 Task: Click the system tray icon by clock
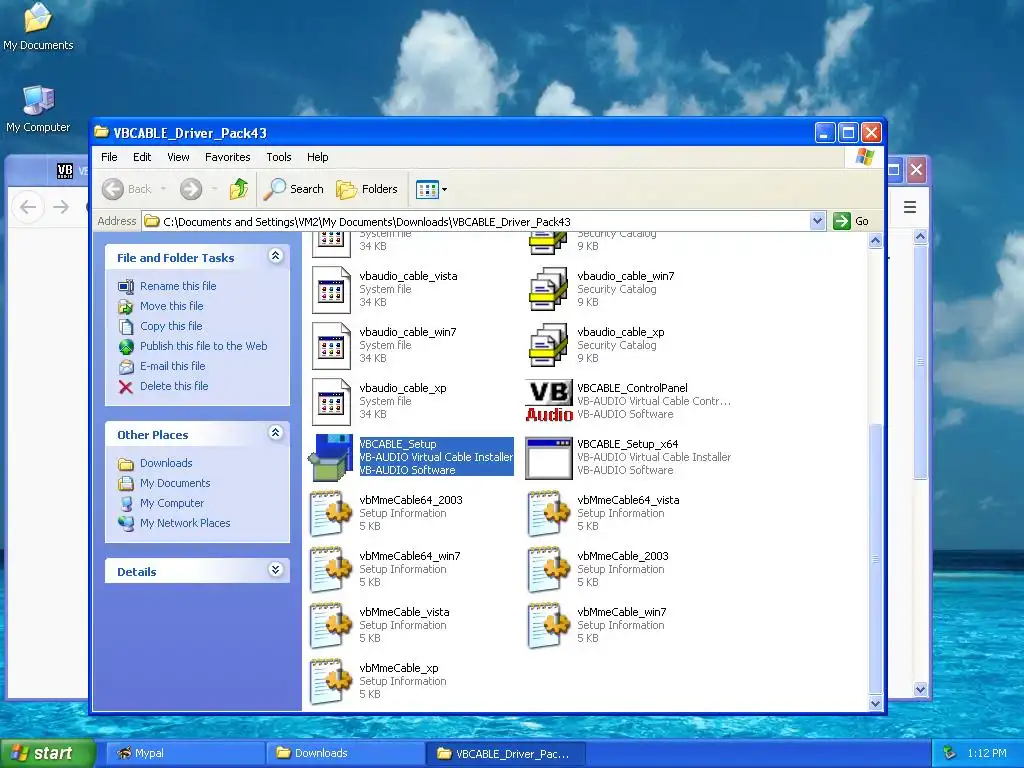point(950,754)
